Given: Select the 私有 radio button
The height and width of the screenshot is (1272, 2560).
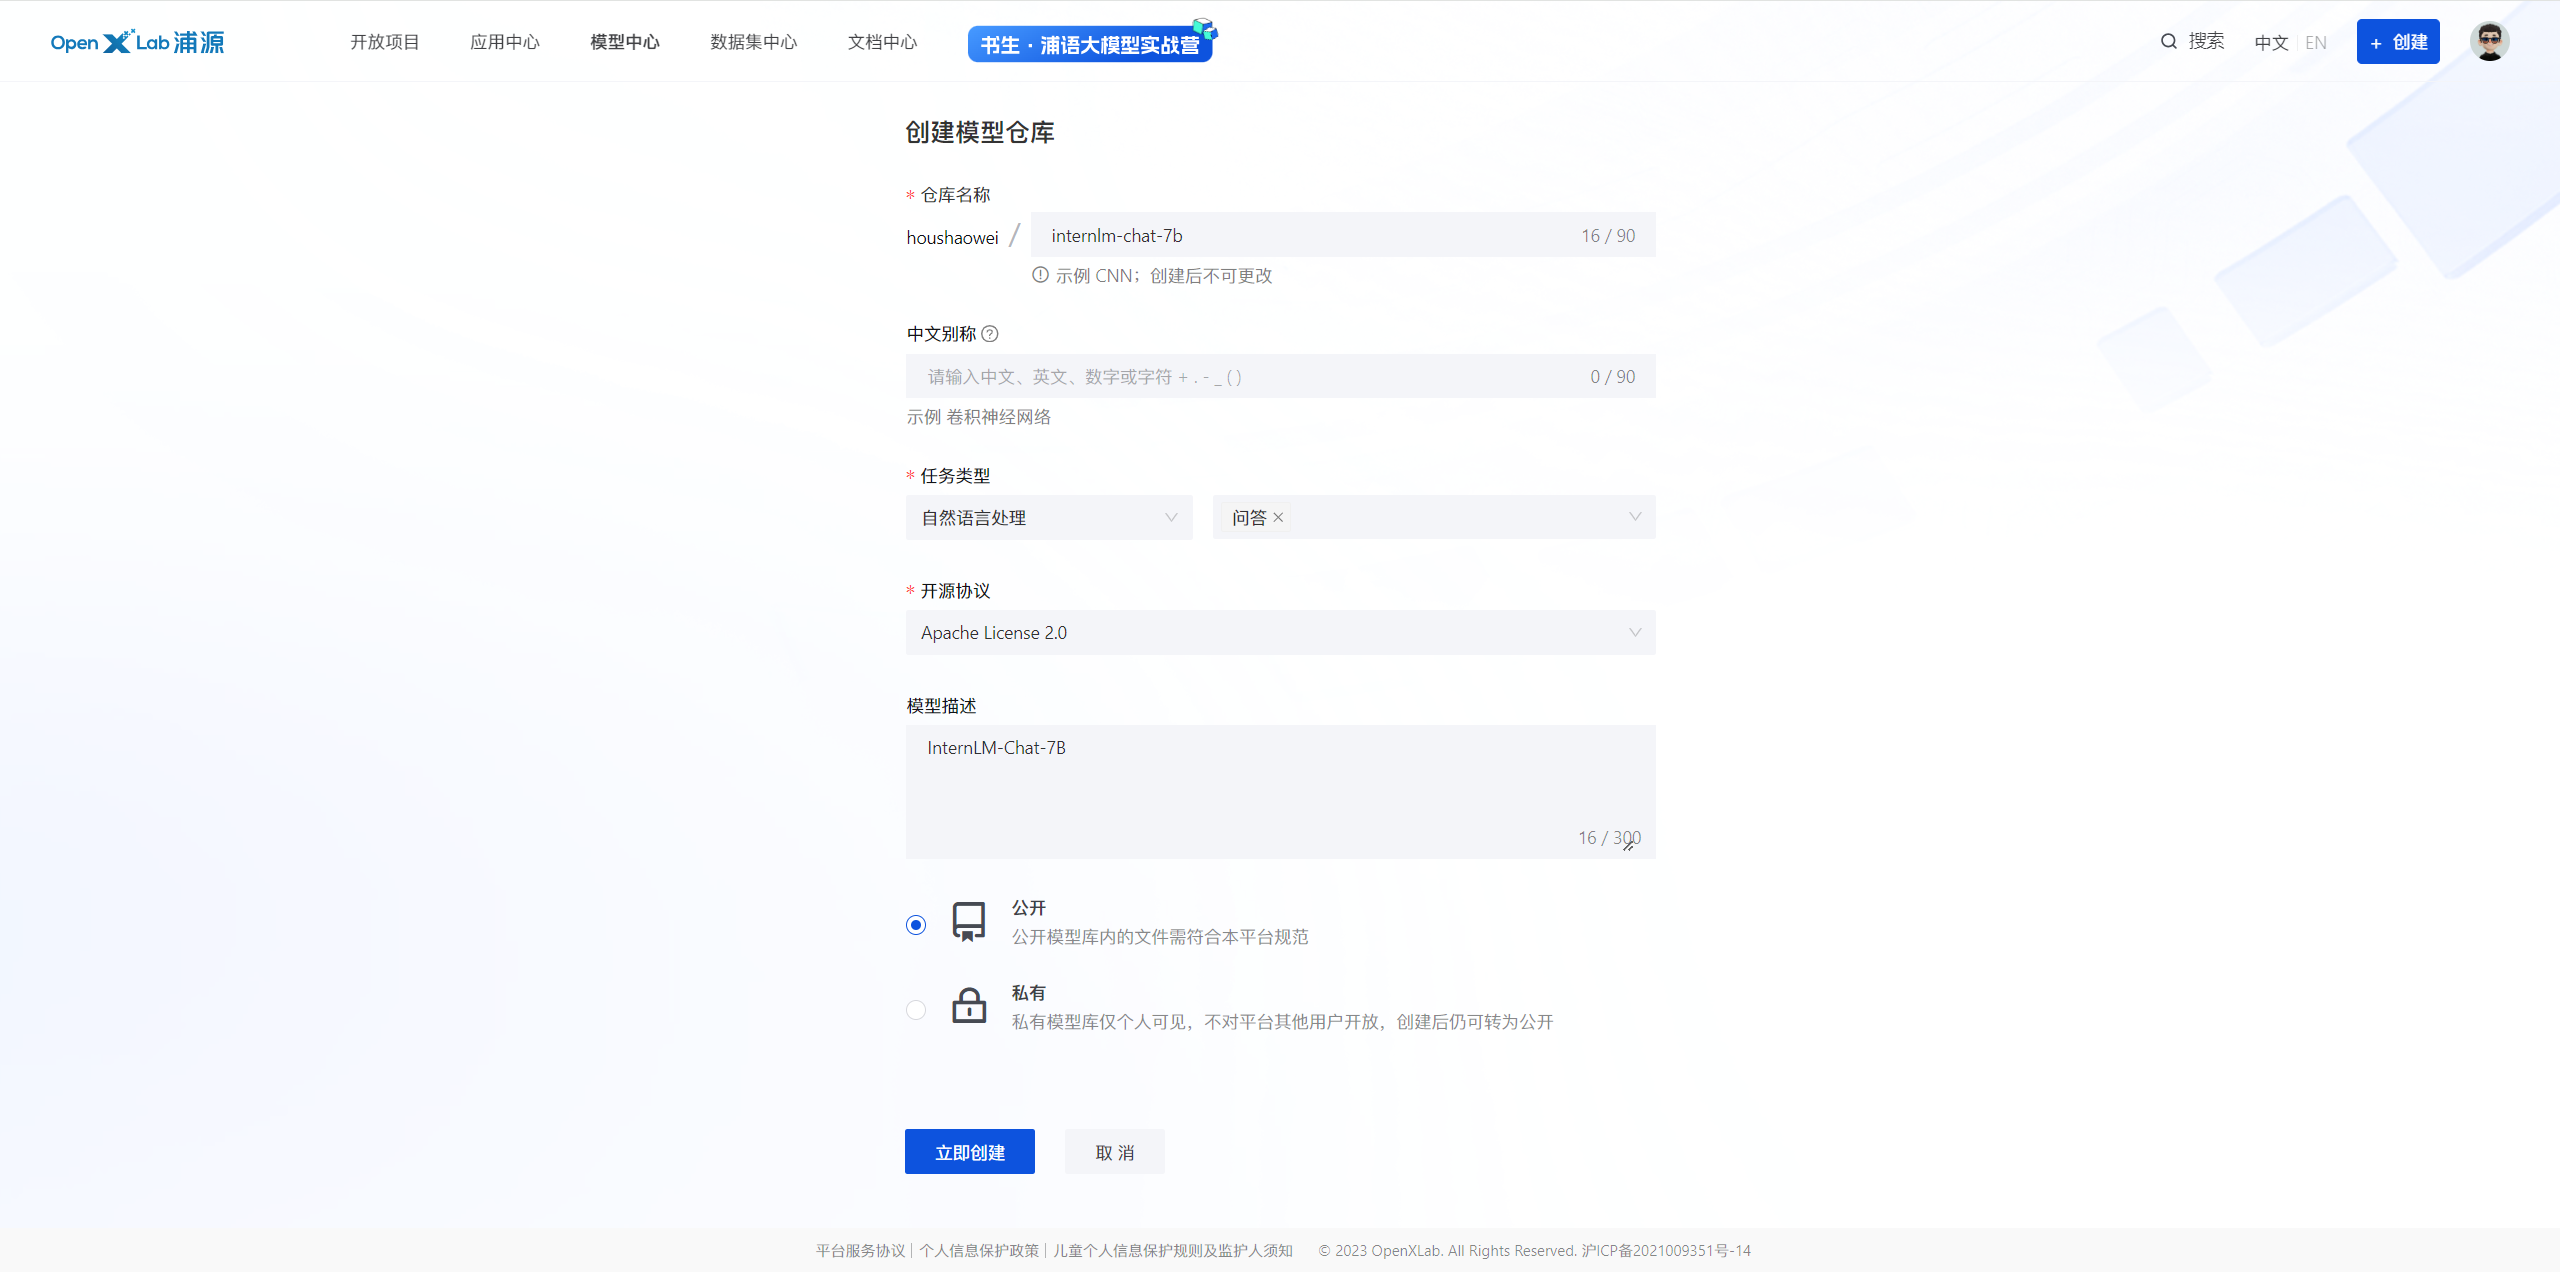Looking at the screenshot, I should pos(916,1010).
